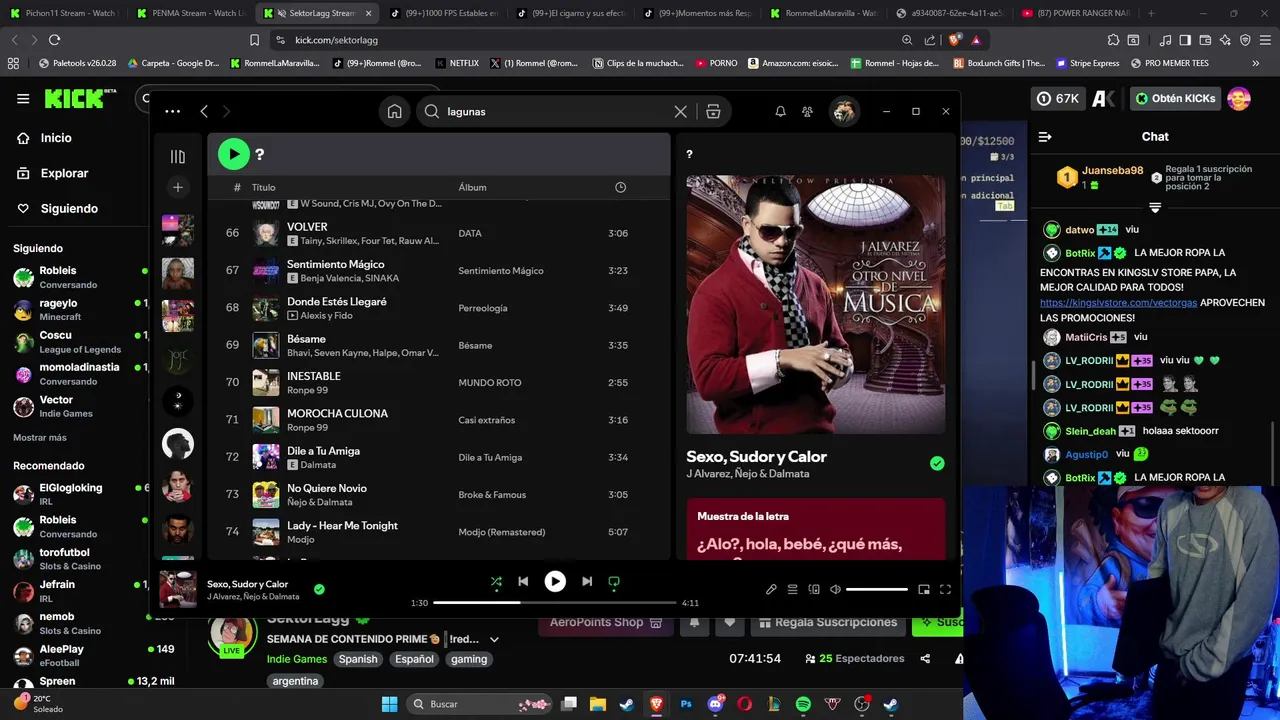This screenshot has height=720, width=1280.
Task: Expand the stream title dropdown chevron
Action: [x=494, y=639]
